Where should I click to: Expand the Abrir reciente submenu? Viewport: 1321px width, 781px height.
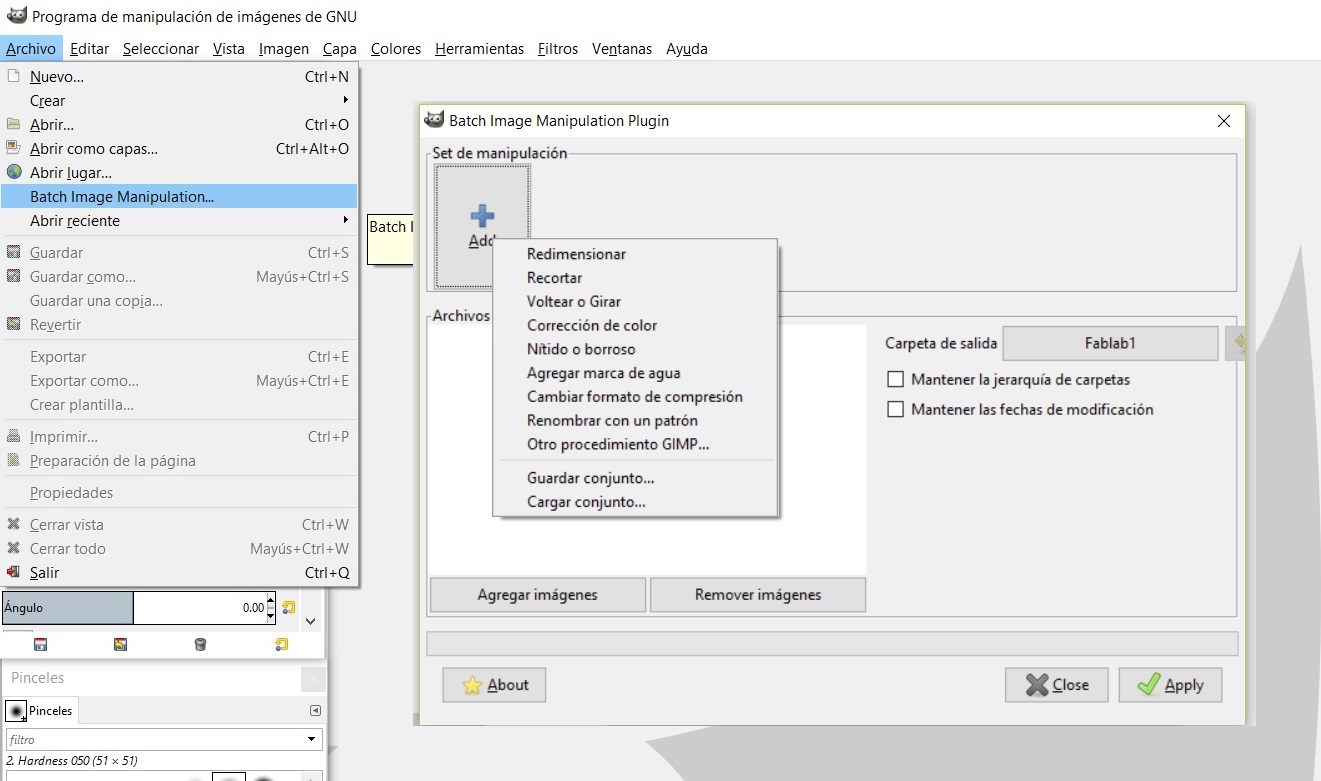(x=179, y=221)
